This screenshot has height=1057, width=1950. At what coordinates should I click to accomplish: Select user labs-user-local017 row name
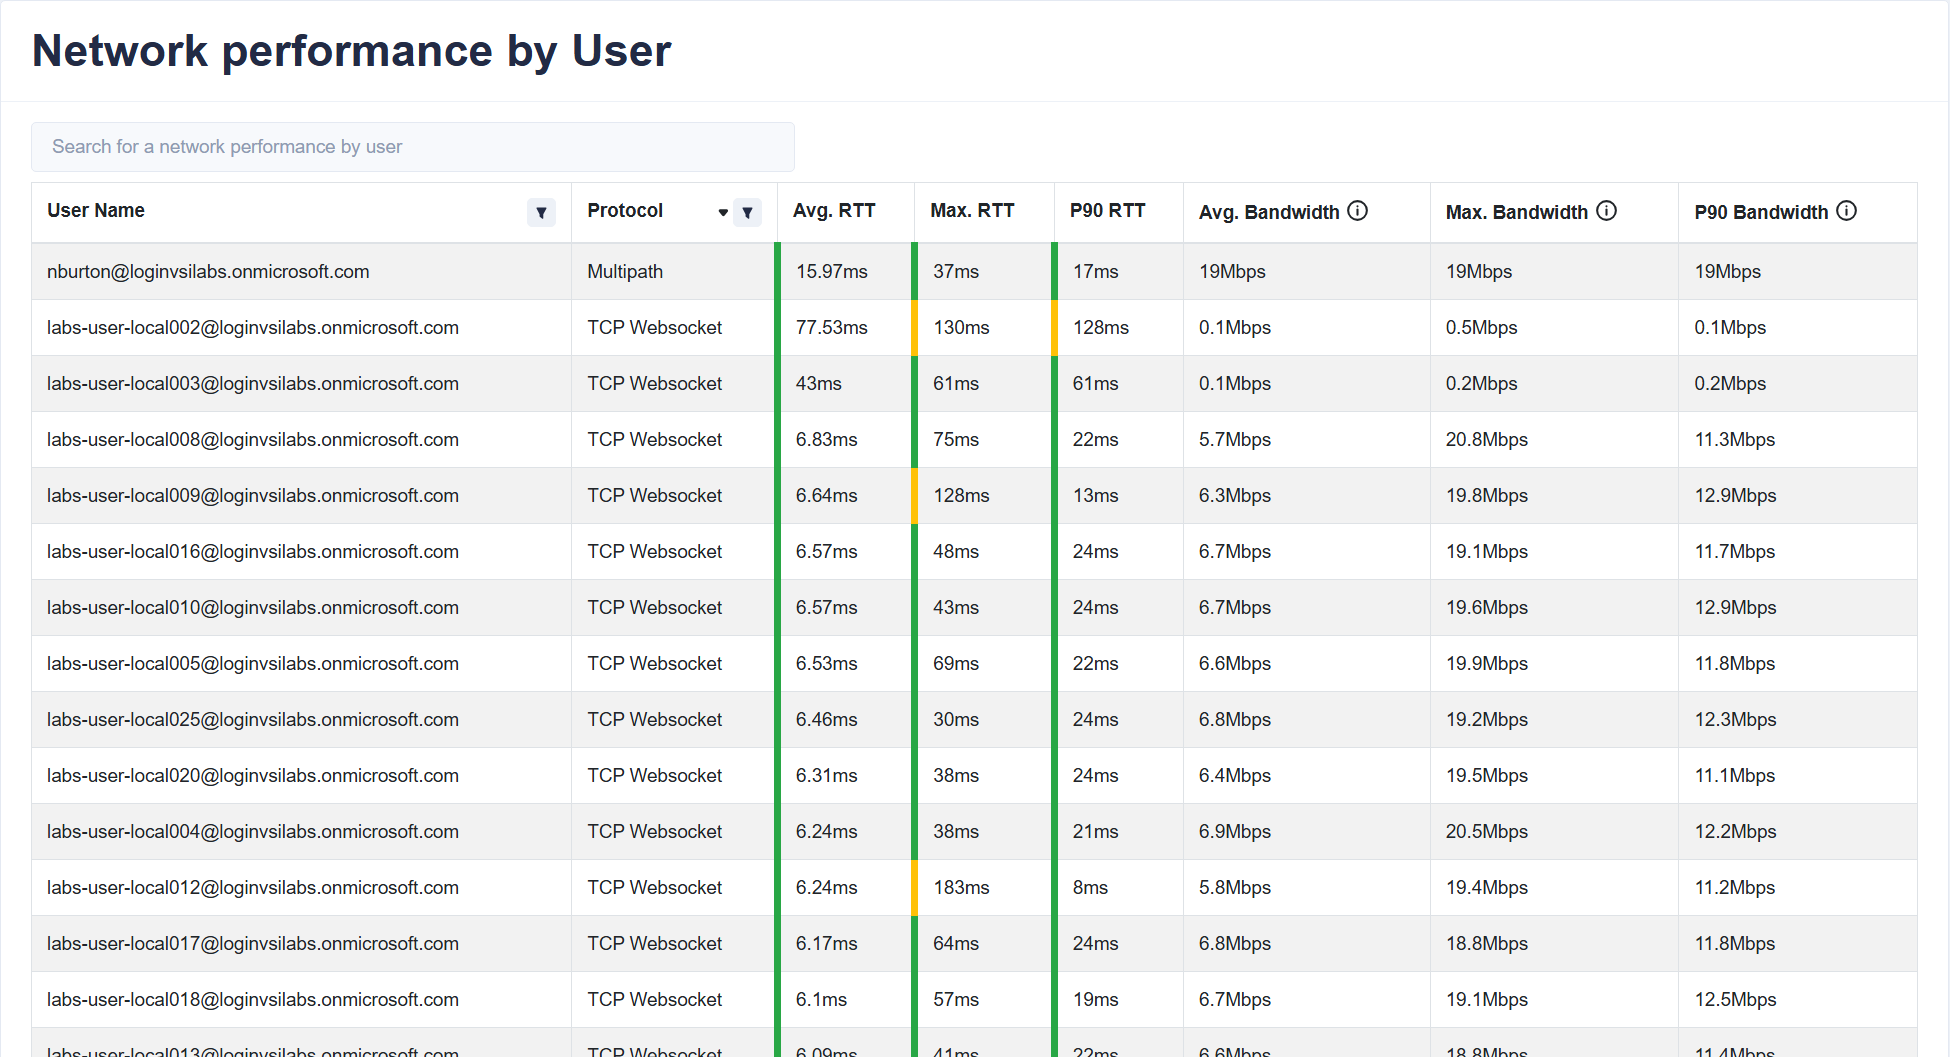[253, 944]
